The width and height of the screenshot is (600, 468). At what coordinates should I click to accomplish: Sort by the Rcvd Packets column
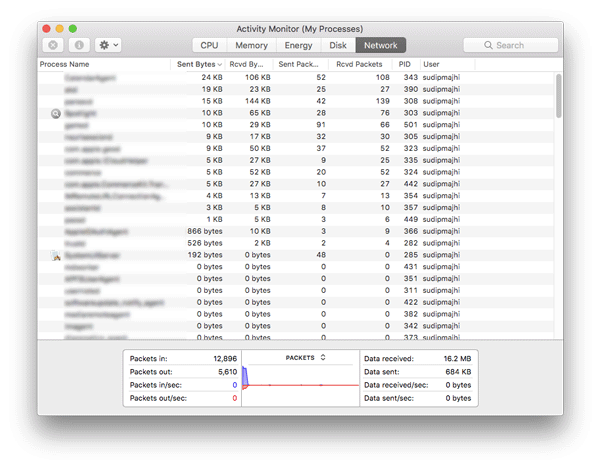[360, 64]
